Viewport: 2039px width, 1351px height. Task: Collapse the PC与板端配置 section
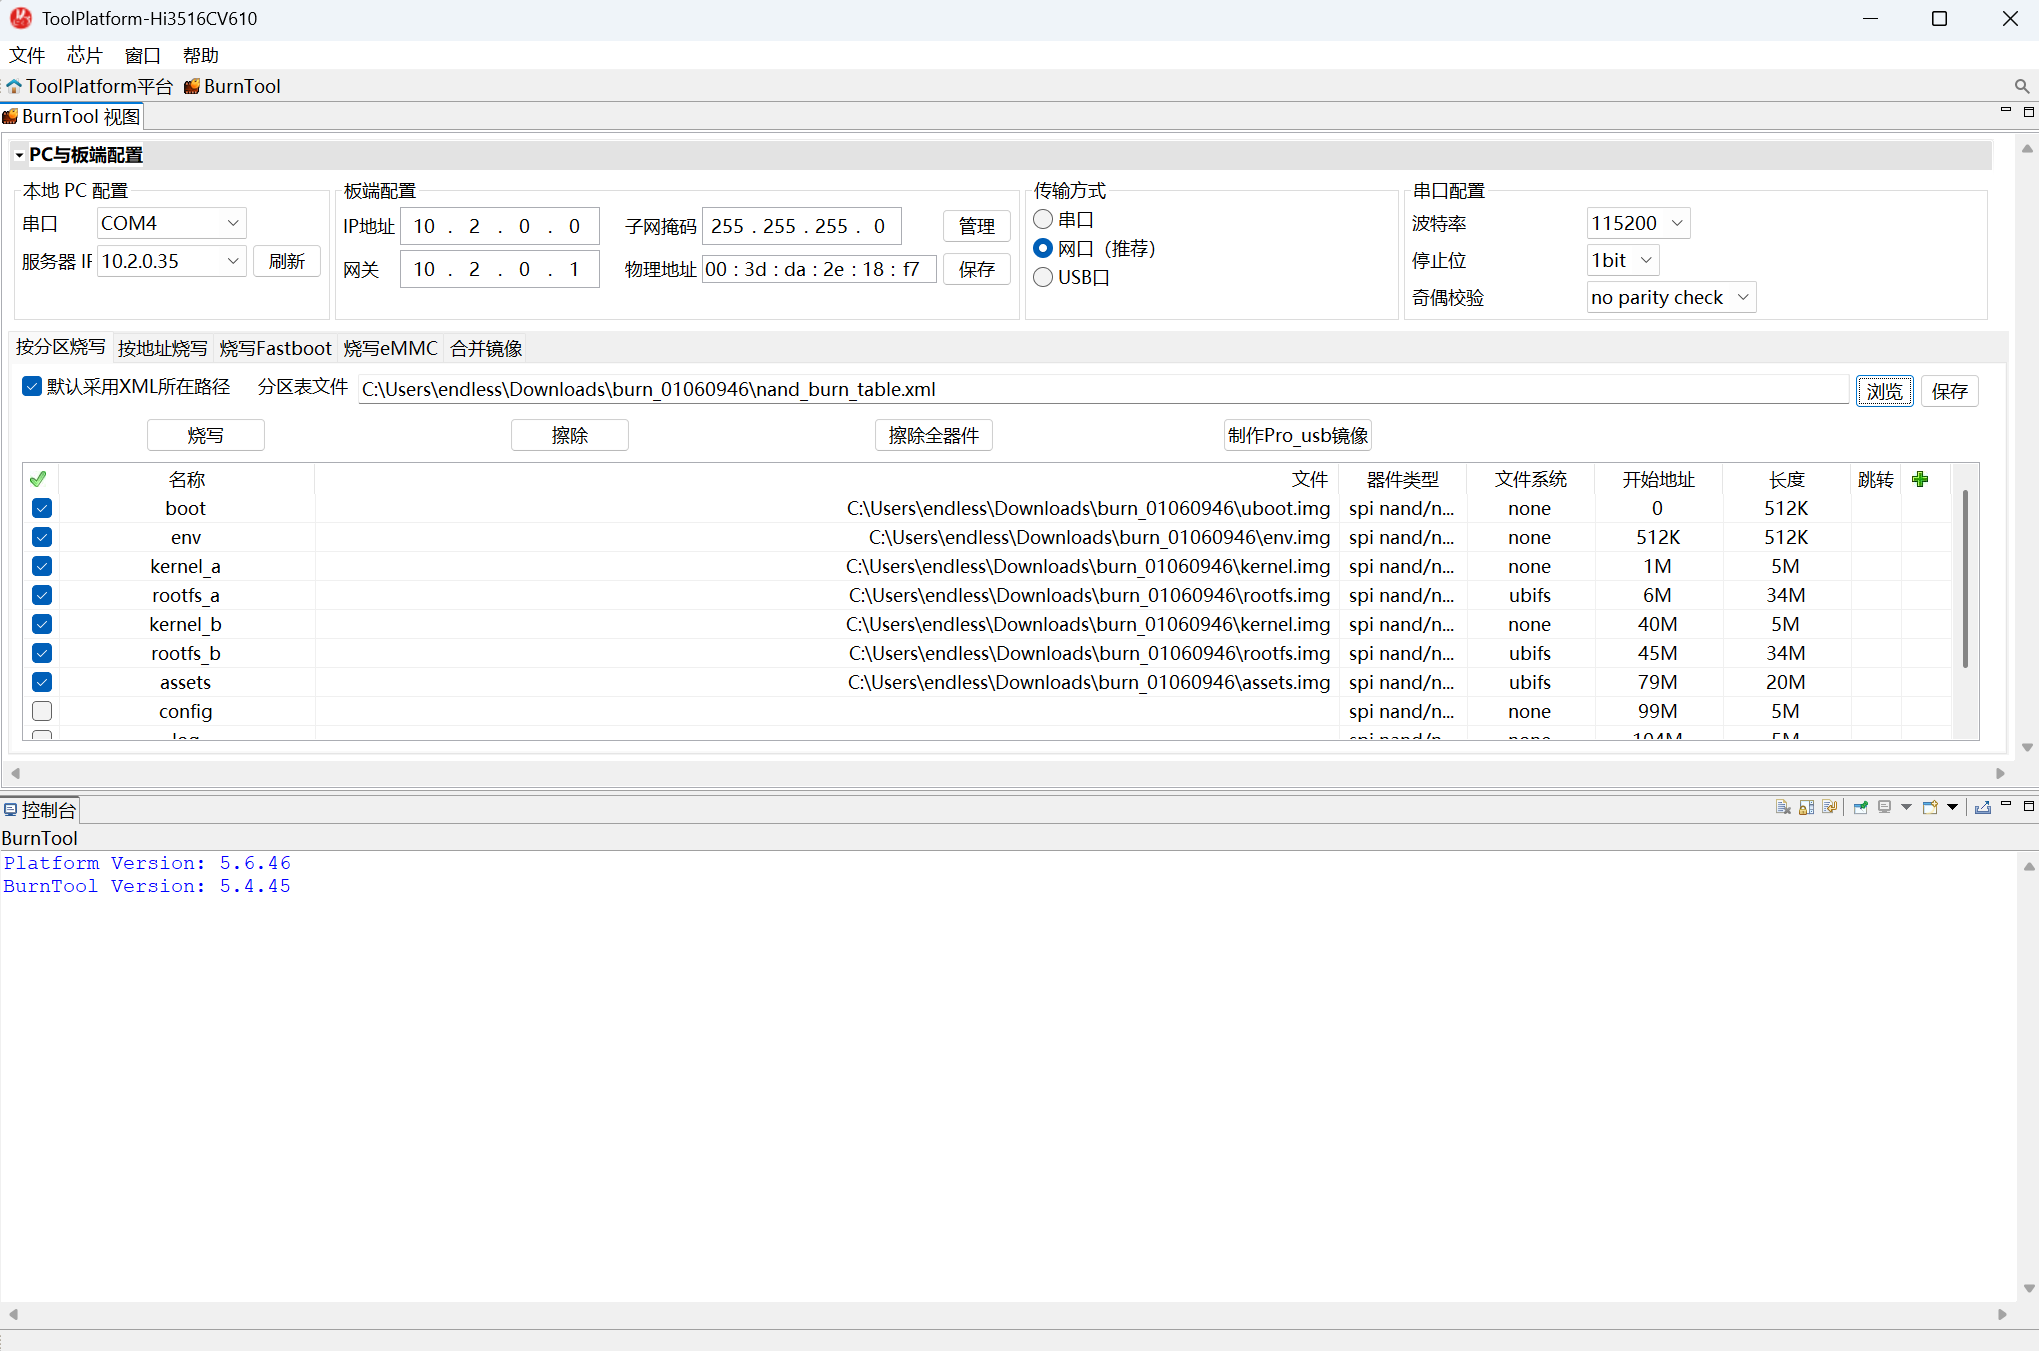[x=19, y=155]
